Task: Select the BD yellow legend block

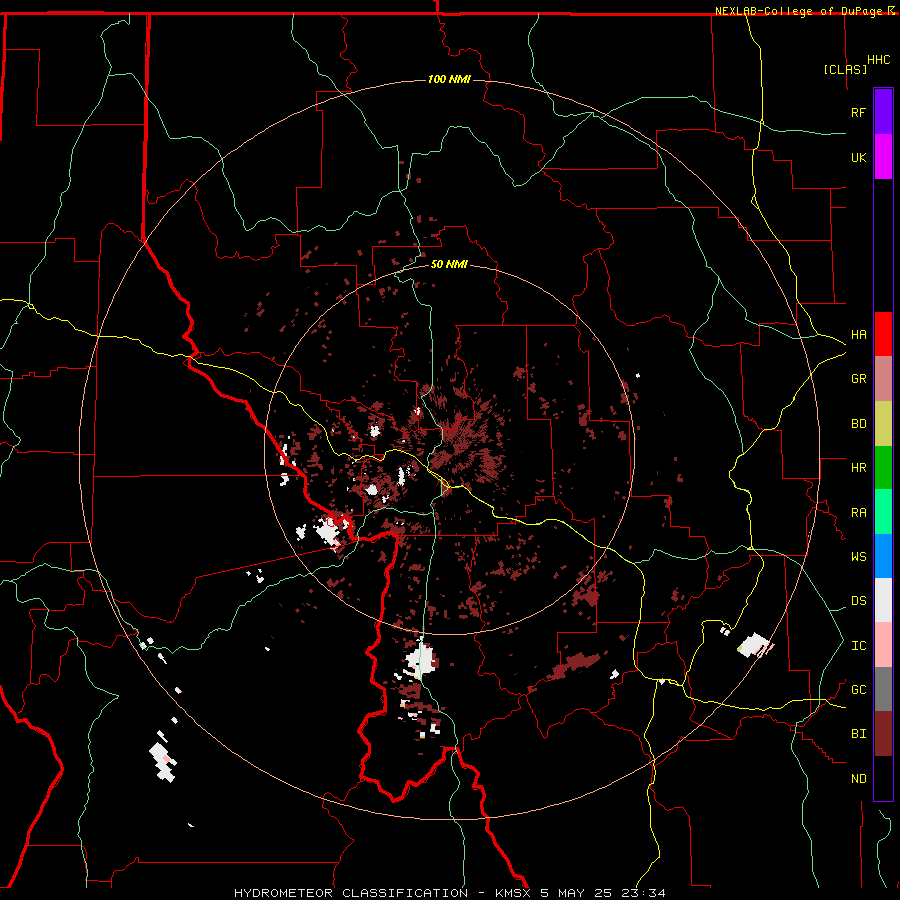Action: pyautogui.click(x=883, y=424)
